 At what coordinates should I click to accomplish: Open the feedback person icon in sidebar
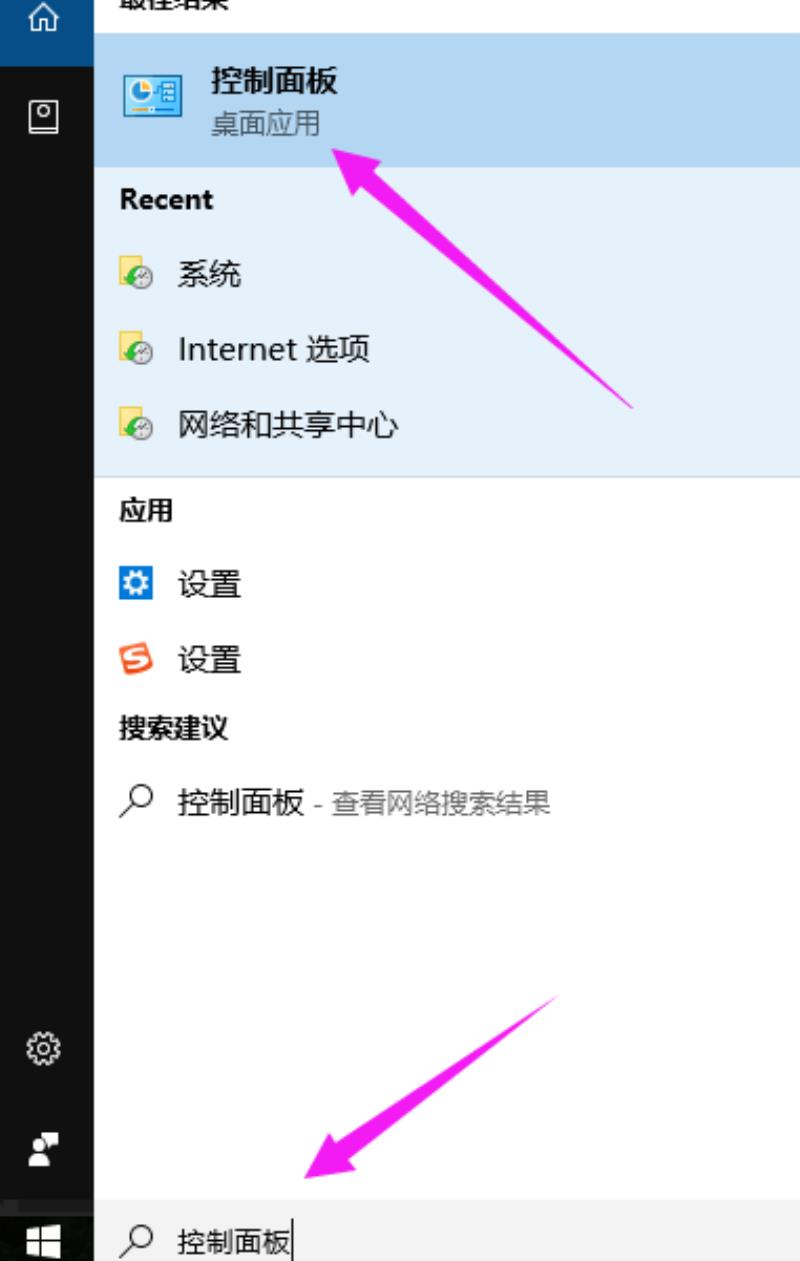click(x=43, y=1149)
